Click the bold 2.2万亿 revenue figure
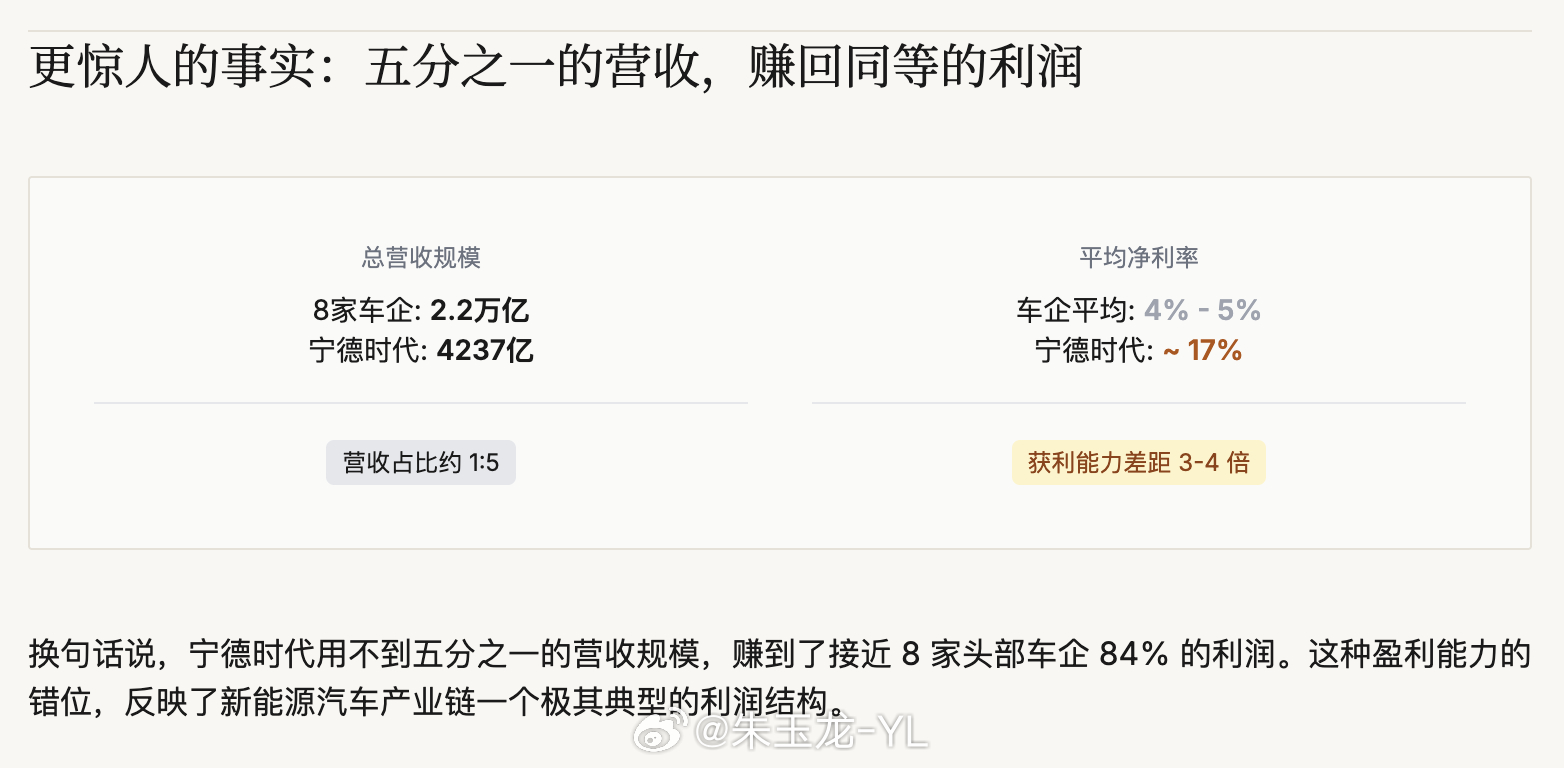The image size is (1564, 768). (479, 310)
